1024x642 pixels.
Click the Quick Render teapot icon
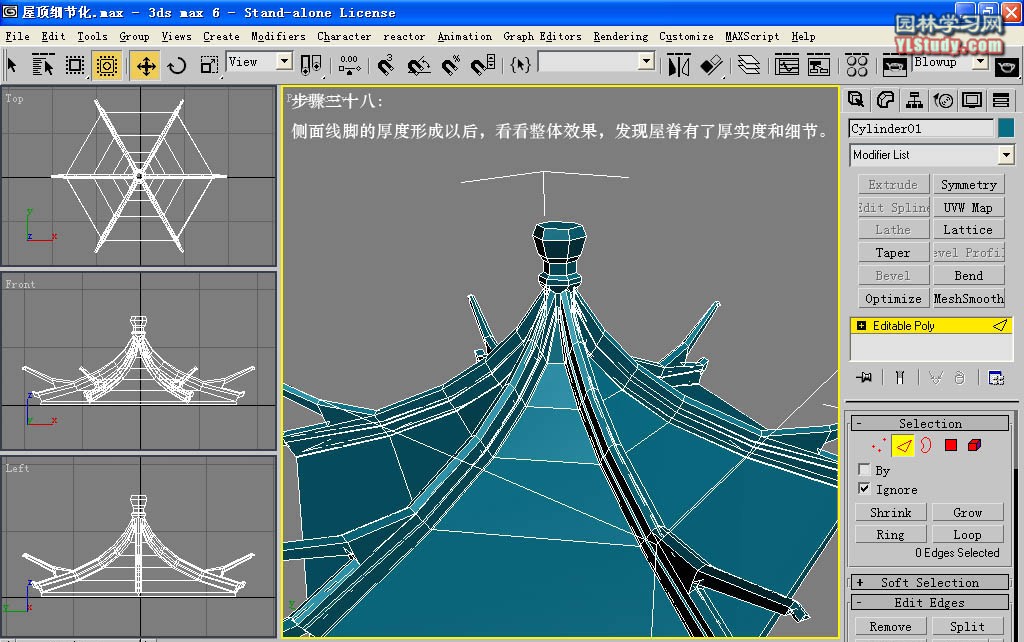coord(1006,66)
